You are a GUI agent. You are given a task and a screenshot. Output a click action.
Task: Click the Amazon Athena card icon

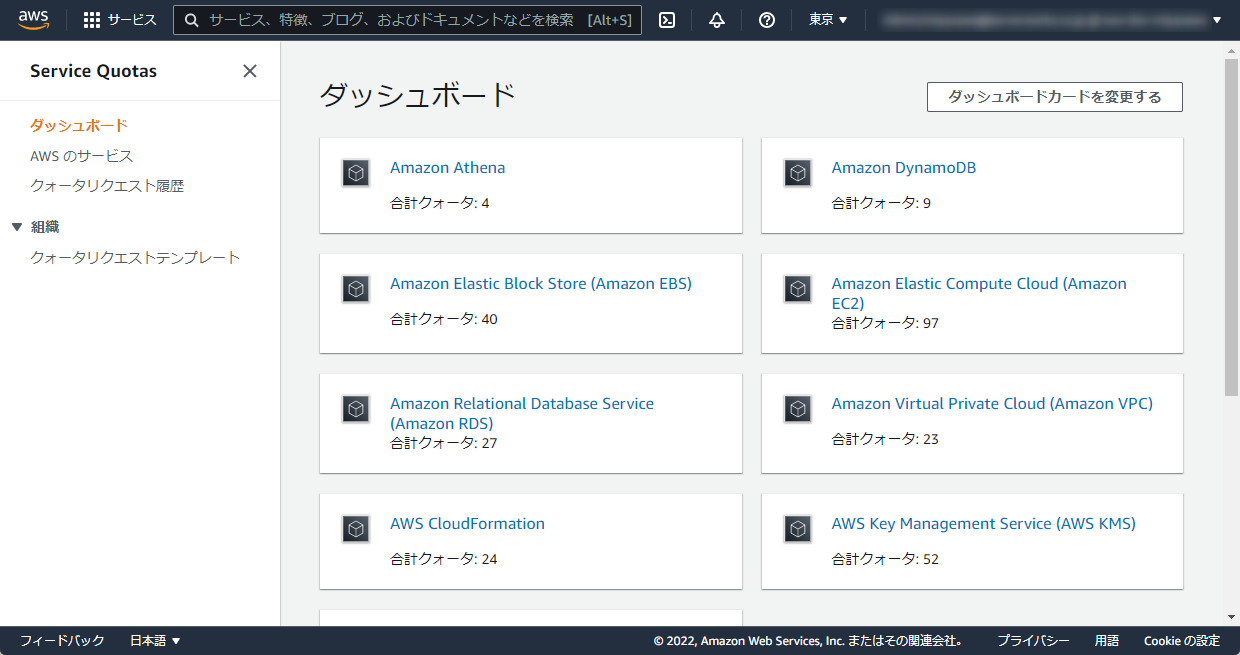pyautogui.click(x=356, y=173)
